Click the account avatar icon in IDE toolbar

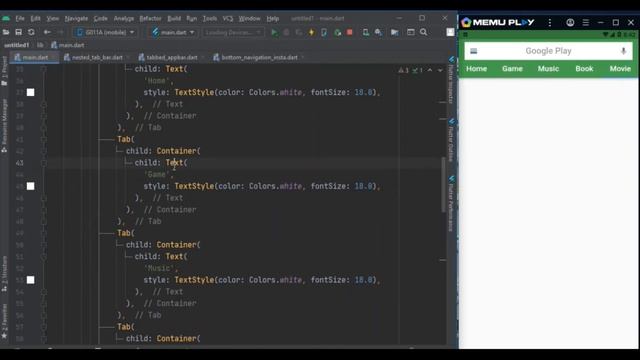pyautogui.click(x=450, y=32)
